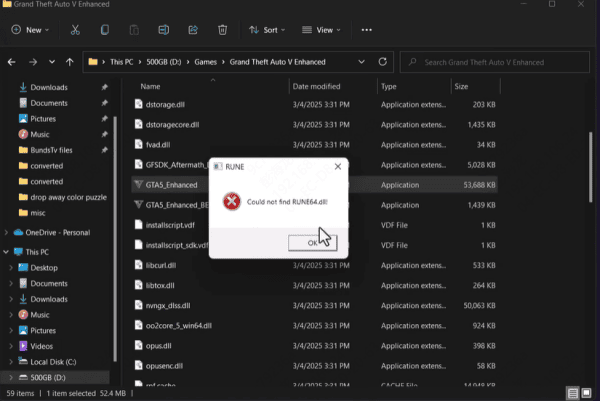Screen dimensions: 600x401
Task: Select the libcurl.dll file
Action: pos(161,265)
